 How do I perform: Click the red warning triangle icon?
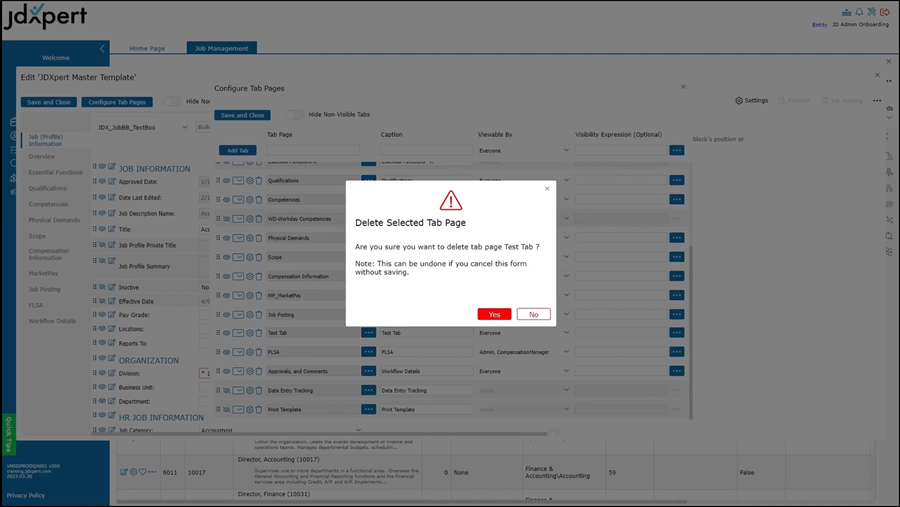tap(451, 200)
